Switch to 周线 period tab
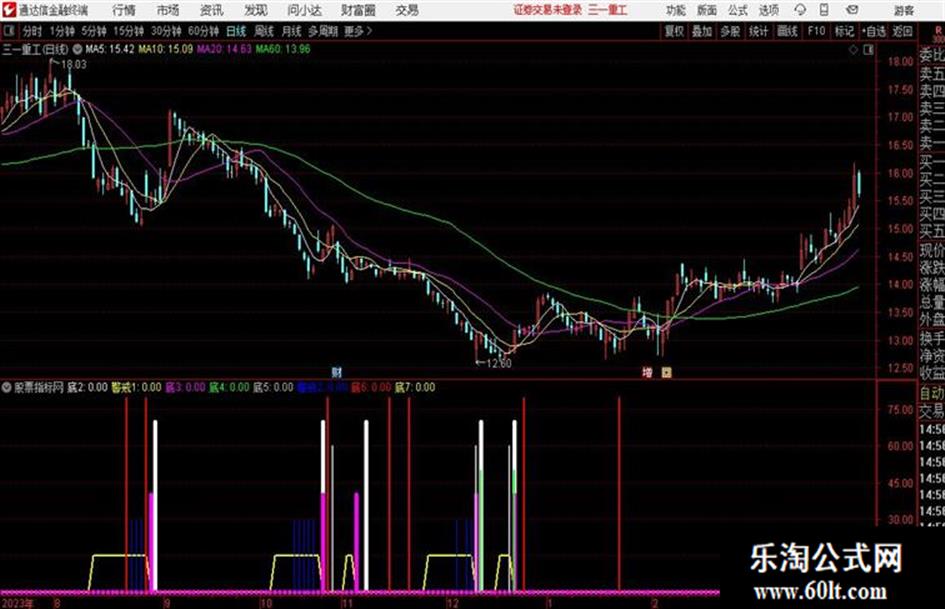 [264, 31]
